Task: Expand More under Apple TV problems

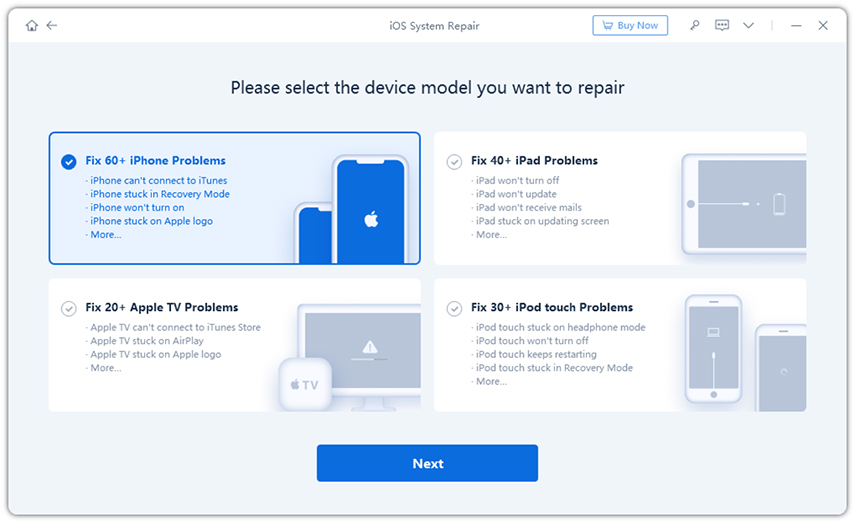Action: tap(105, 368)
